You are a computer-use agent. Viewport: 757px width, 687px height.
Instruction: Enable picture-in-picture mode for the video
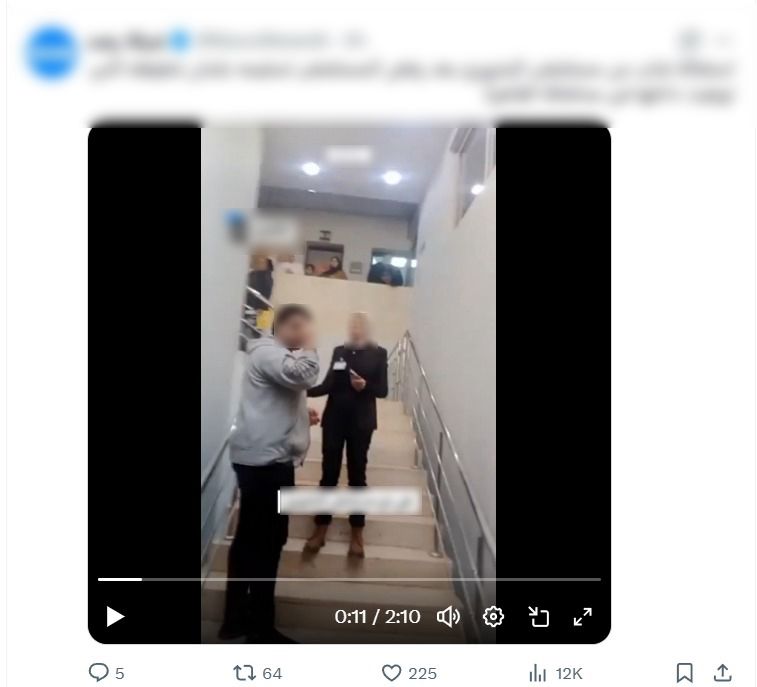tap(538, 617)
